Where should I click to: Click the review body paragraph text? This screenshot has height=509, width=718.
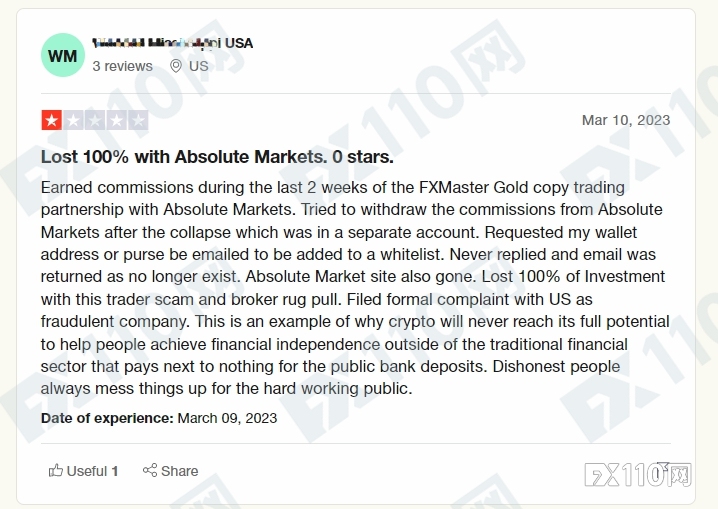click(x=355, y=288)
